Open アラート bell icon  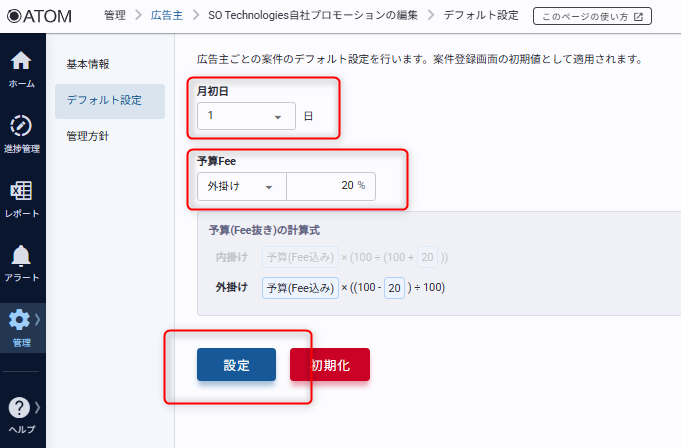click(x=21, y=256)
